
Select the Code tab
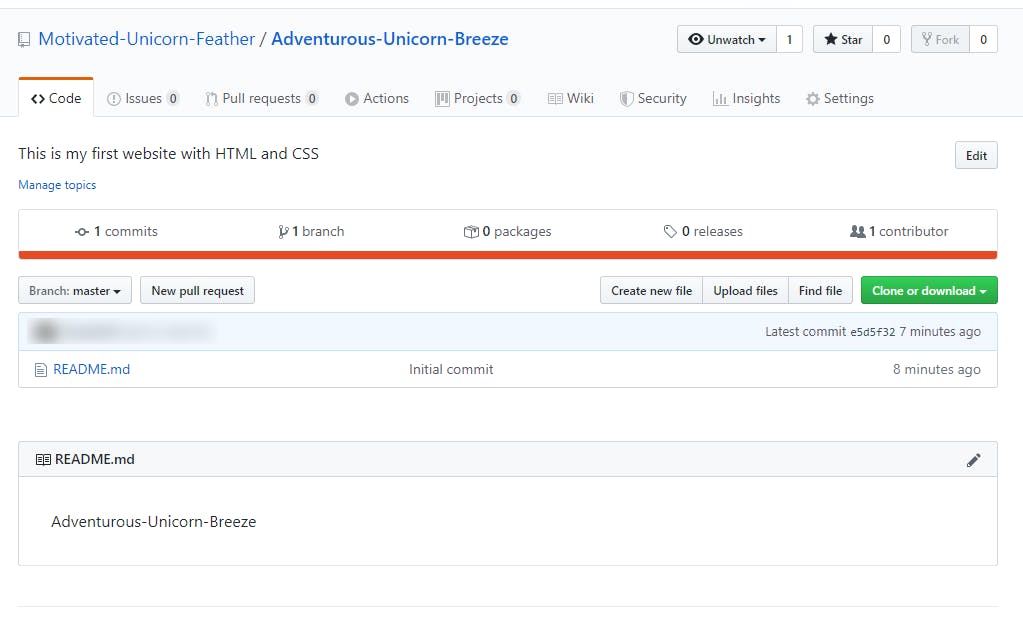(x=56, y=99)
